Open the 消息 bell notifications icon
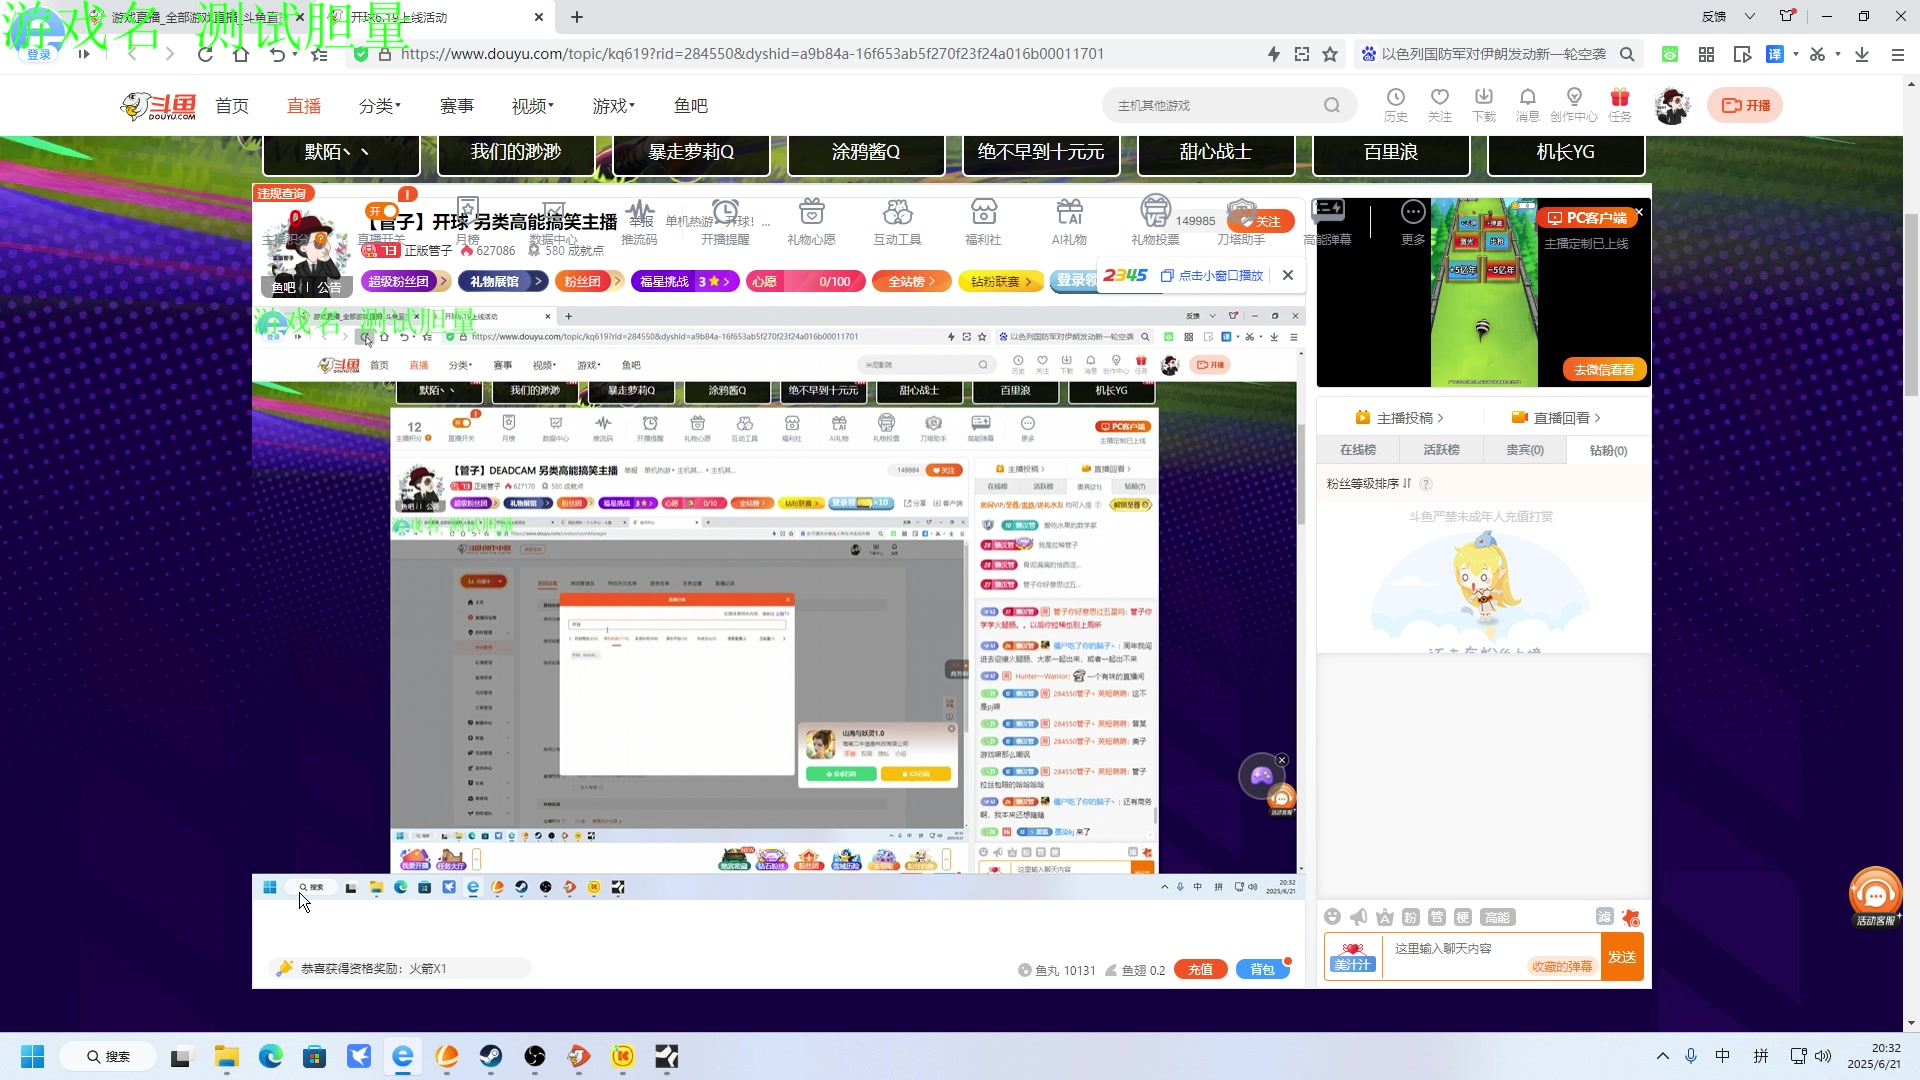This screenshot has width=1920, height=1080. pyautogui.click(x=1527, y=98)
